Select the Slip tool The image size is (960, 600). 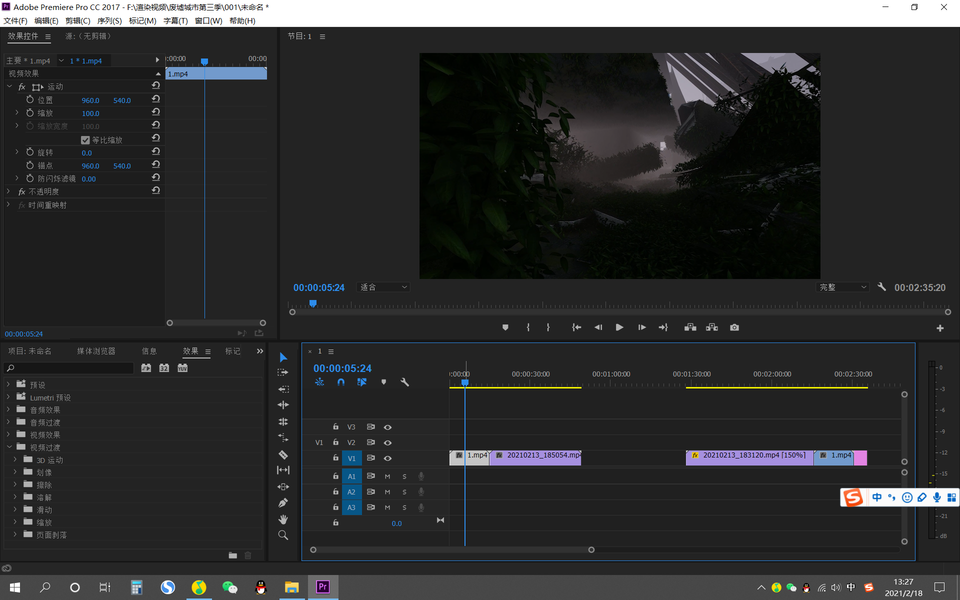[283, 470]
